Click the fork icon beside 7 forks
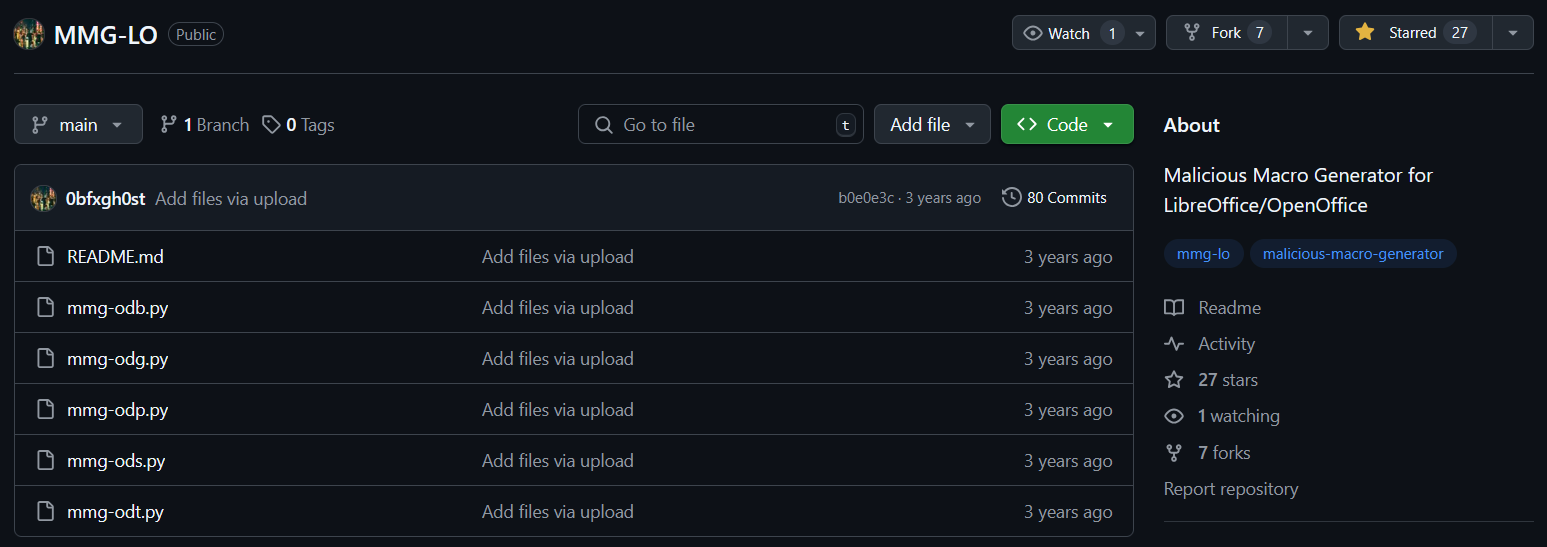The image size is (1547, 547). point(1174,453)
